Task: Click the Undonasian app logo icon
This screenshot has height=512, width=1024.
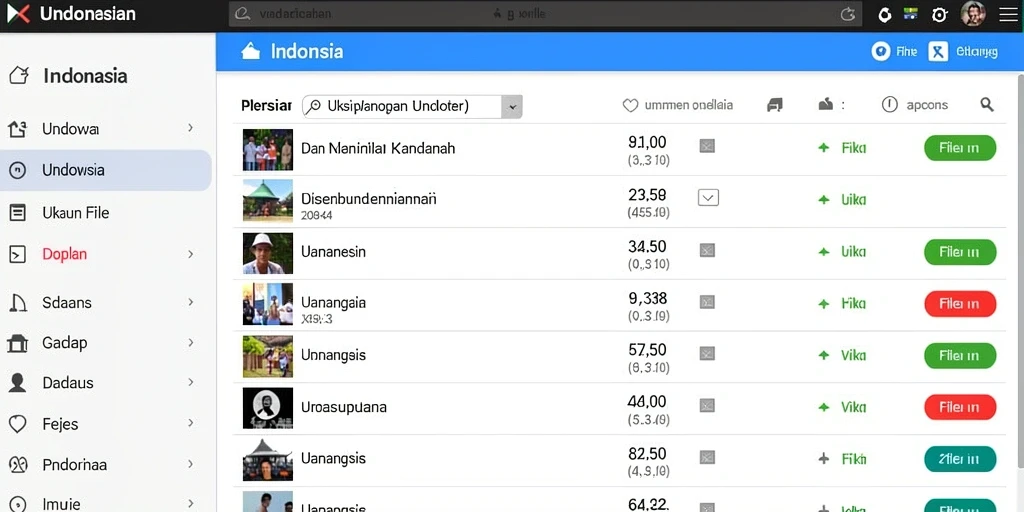Action: [x=18, y=14]
